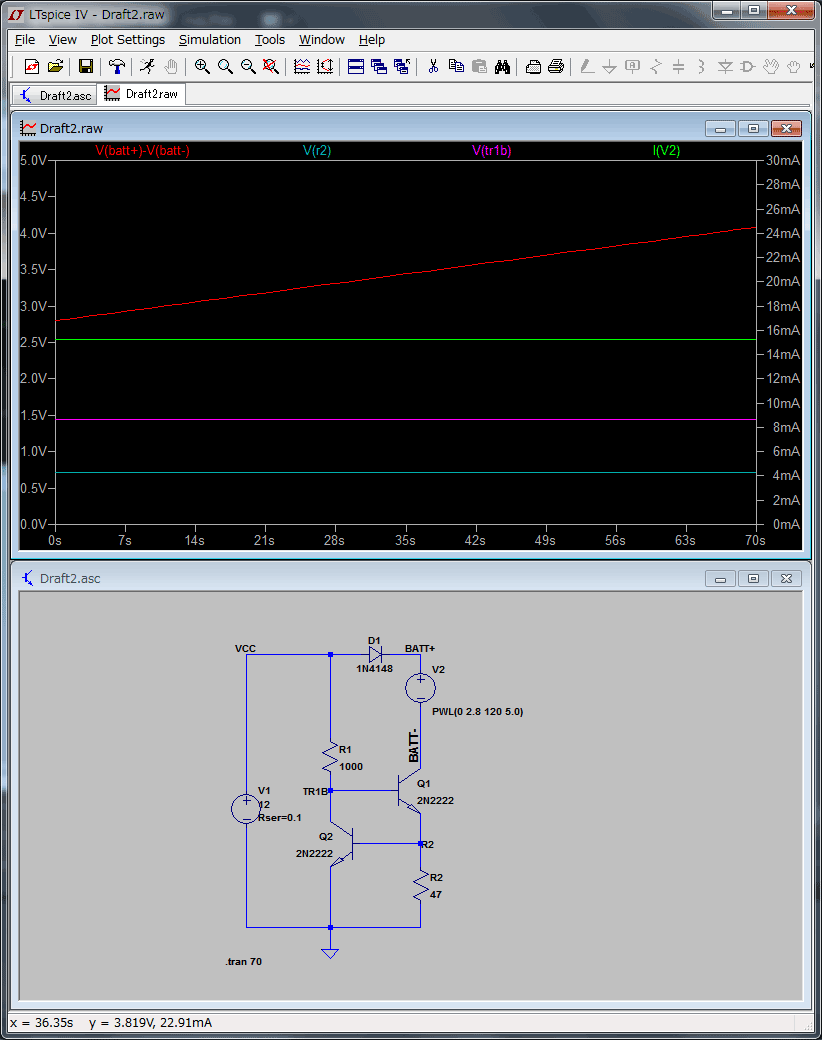Select the Label Net tool
The image size is (822, 1040).
click(x=633, y=66)
